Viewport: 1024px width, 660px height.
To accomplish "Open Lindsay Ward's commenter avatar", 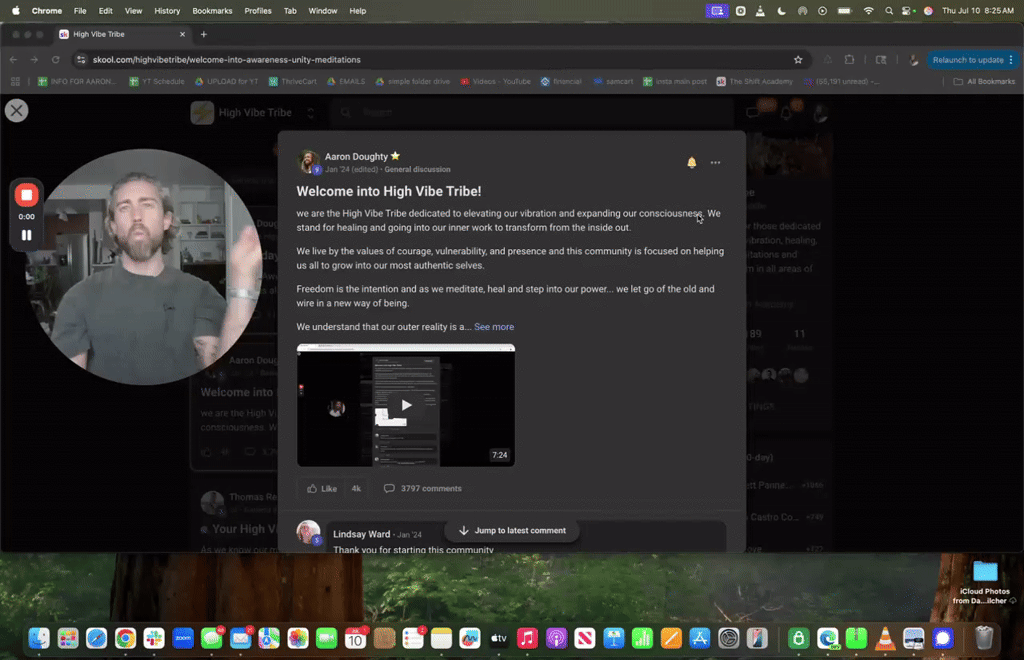I will tap(308, 532).
